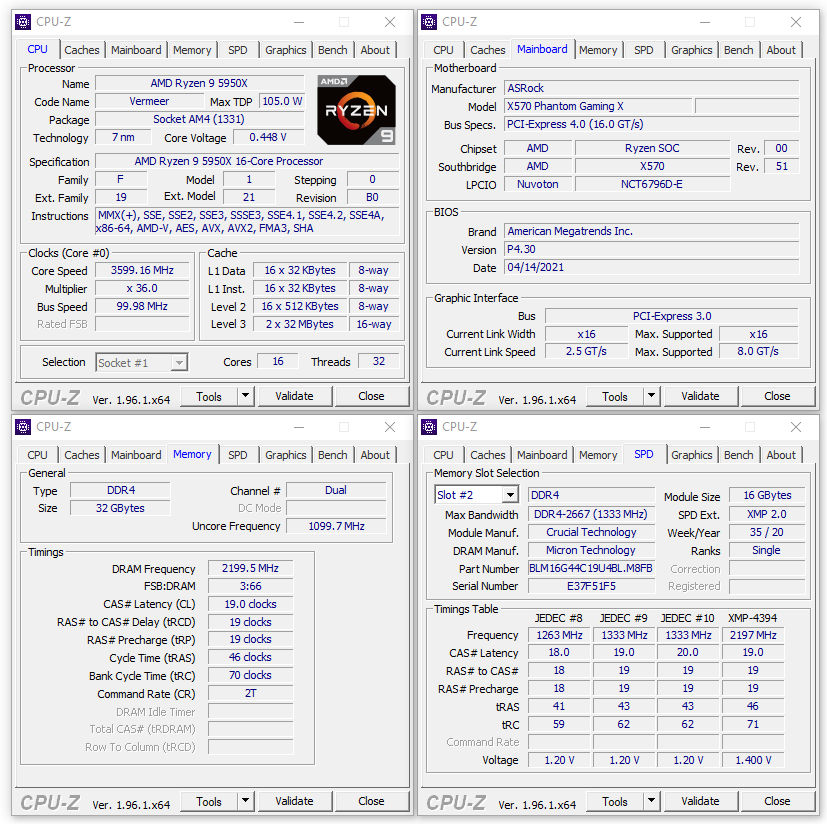Image resolution: width=827 pixels, height=824 pixels.
Task: Click the Tools button in the CPU window
Action: point(209,396)
